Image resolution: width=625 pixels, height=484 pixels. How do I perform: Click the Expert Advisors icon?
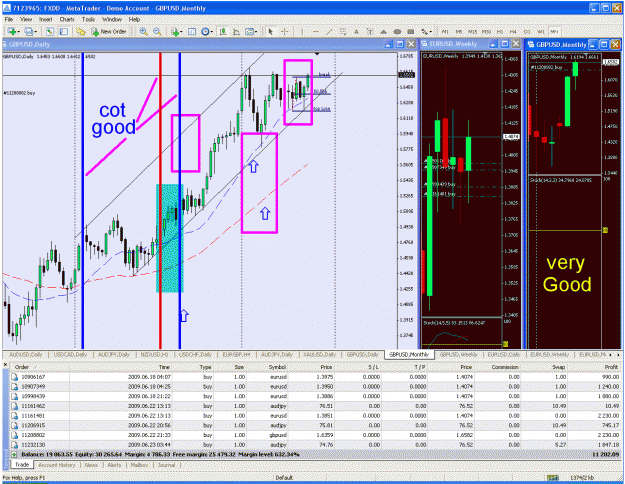[81, 31]
